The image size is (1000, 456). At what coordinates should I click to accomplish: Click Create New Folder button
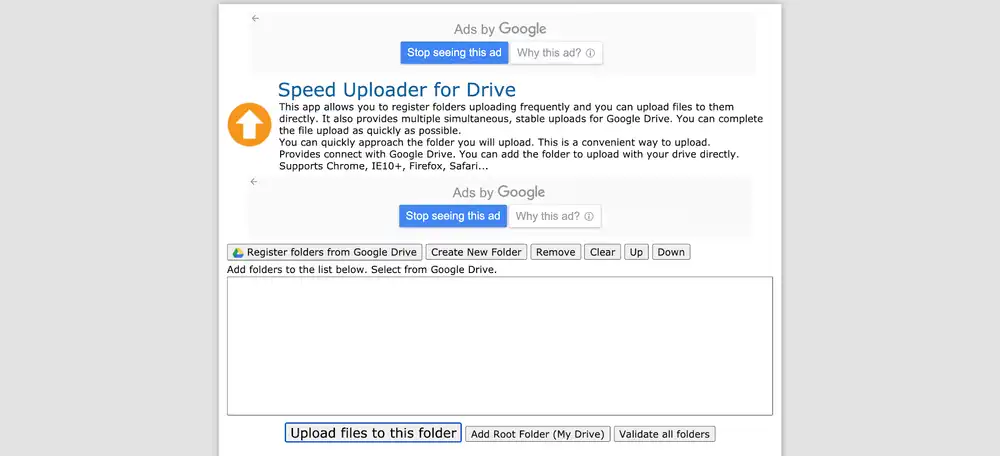476,252
